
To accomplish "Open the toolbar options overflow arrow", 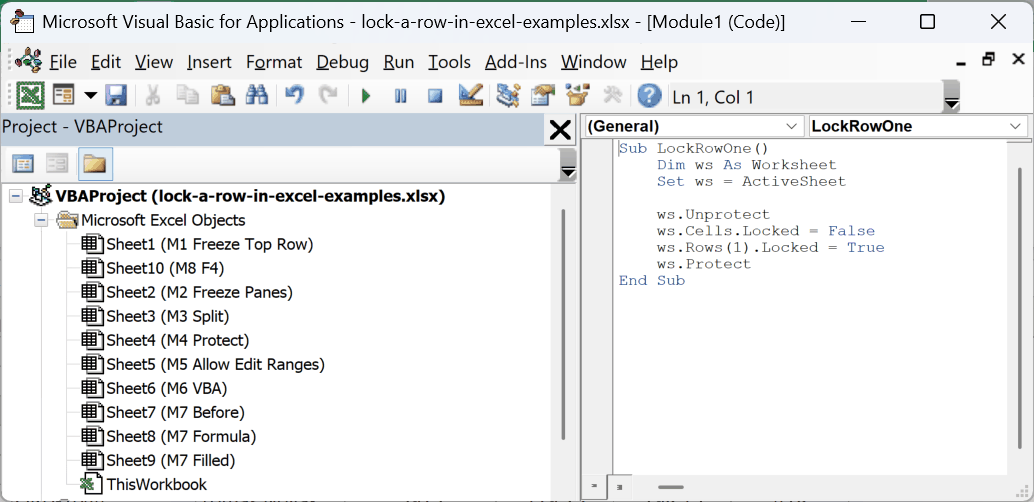I will point(951,98).
